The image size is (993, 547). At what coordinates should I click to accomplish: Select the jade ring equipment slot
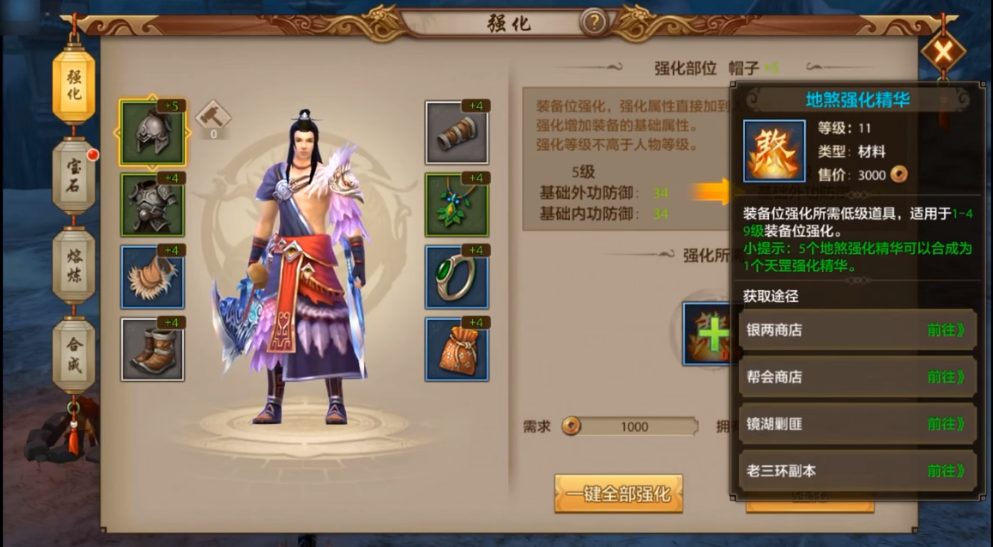[x=457, y=277]
